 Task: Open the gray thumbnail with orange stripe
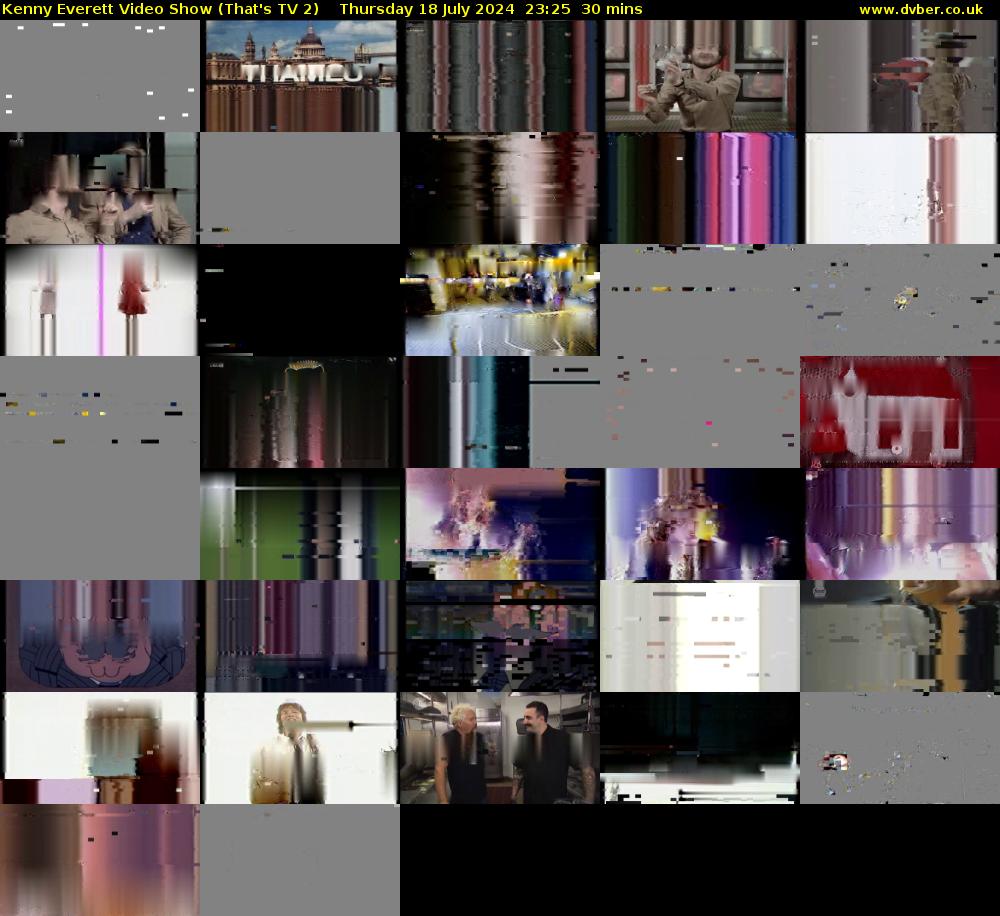(x=900, y=636)
